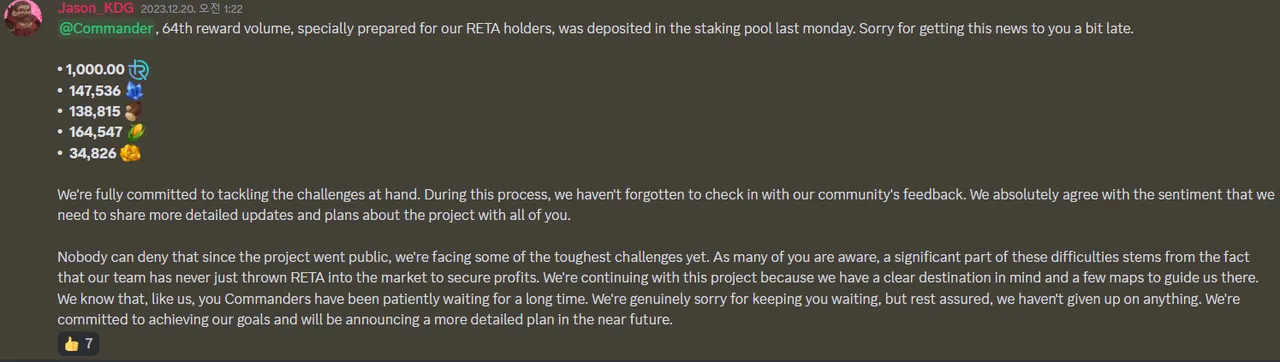
Task: Click the corn emoji beside 164,547
Action: click(x=136, y=132)
